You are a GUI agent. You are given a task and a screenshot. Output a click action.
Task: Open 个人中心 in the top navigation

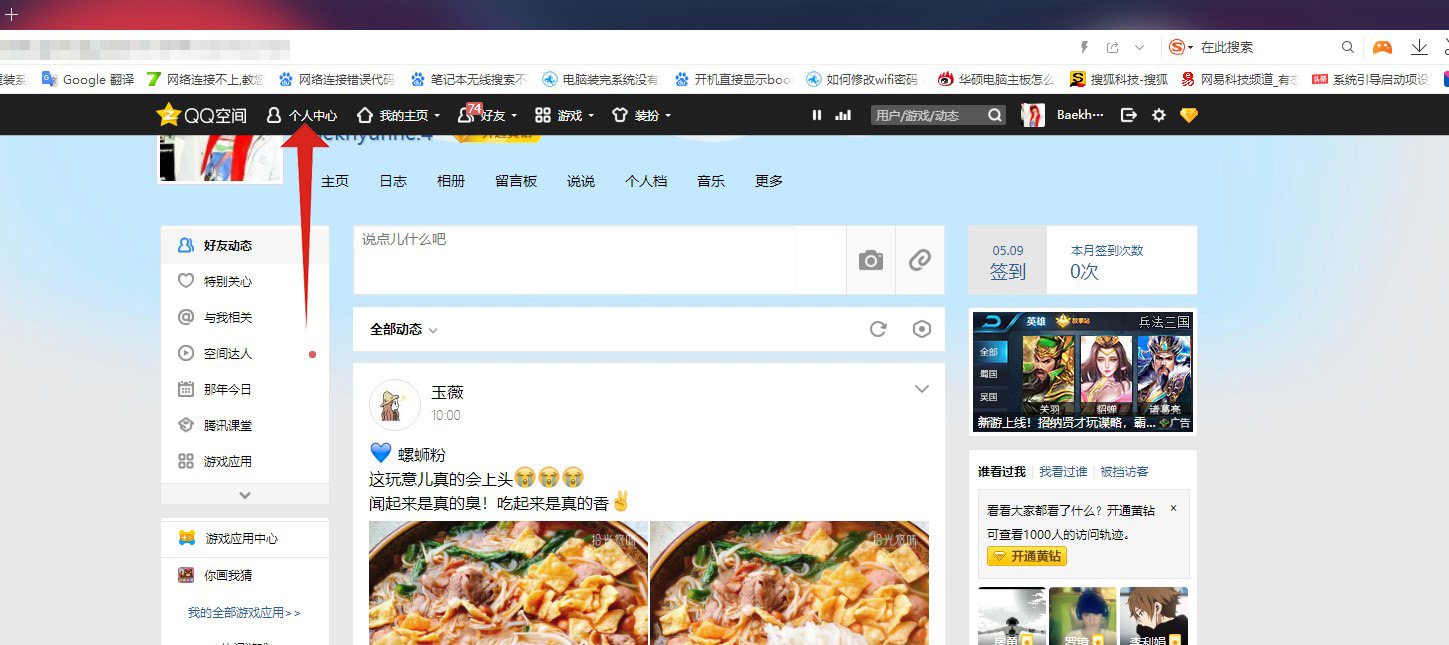click(x=302, y=116)
